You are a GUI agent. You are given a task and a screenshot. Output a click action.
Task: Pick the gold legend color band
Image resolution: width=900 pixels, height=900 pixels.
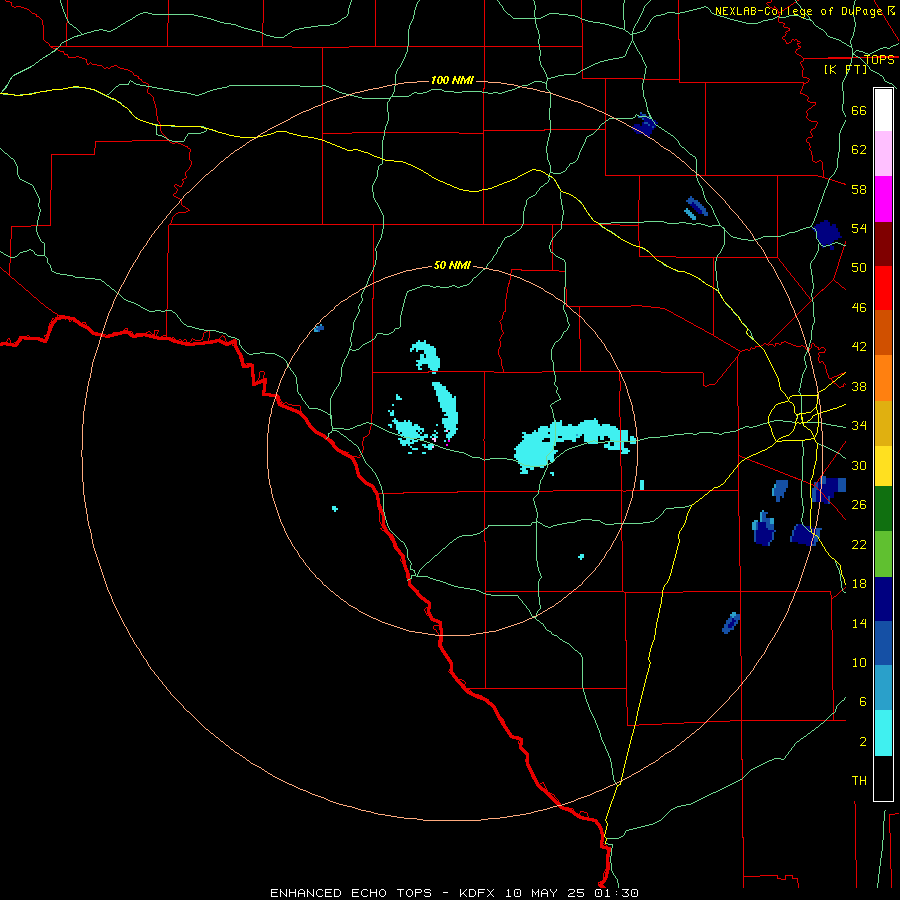(883, 424)
